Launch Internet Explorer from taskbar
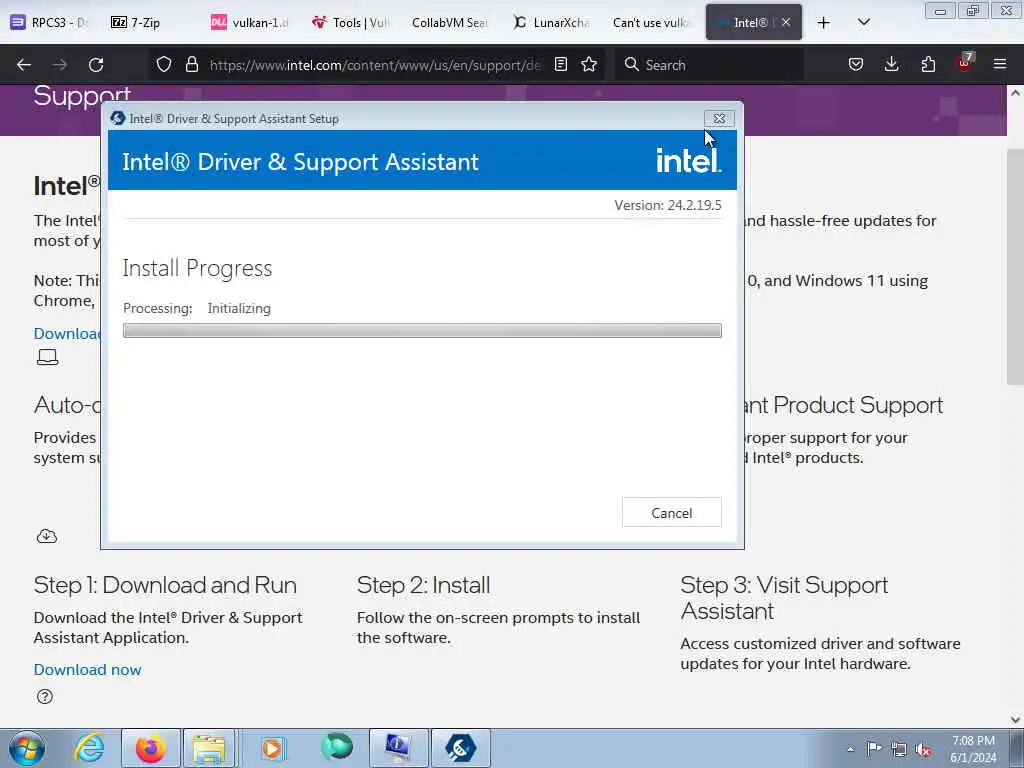The image size is (1024, 768). (89, 748)
